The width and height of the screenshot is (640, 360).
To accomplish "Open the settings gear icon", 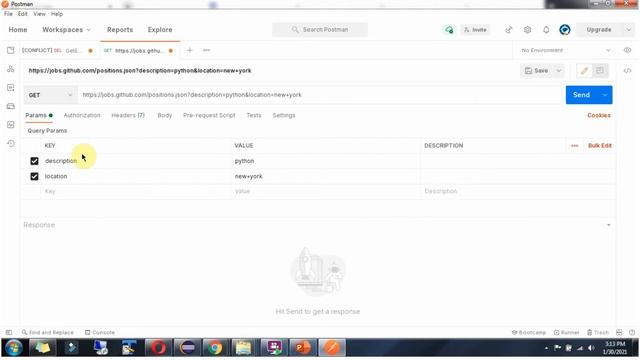I will tap(527, 30).
